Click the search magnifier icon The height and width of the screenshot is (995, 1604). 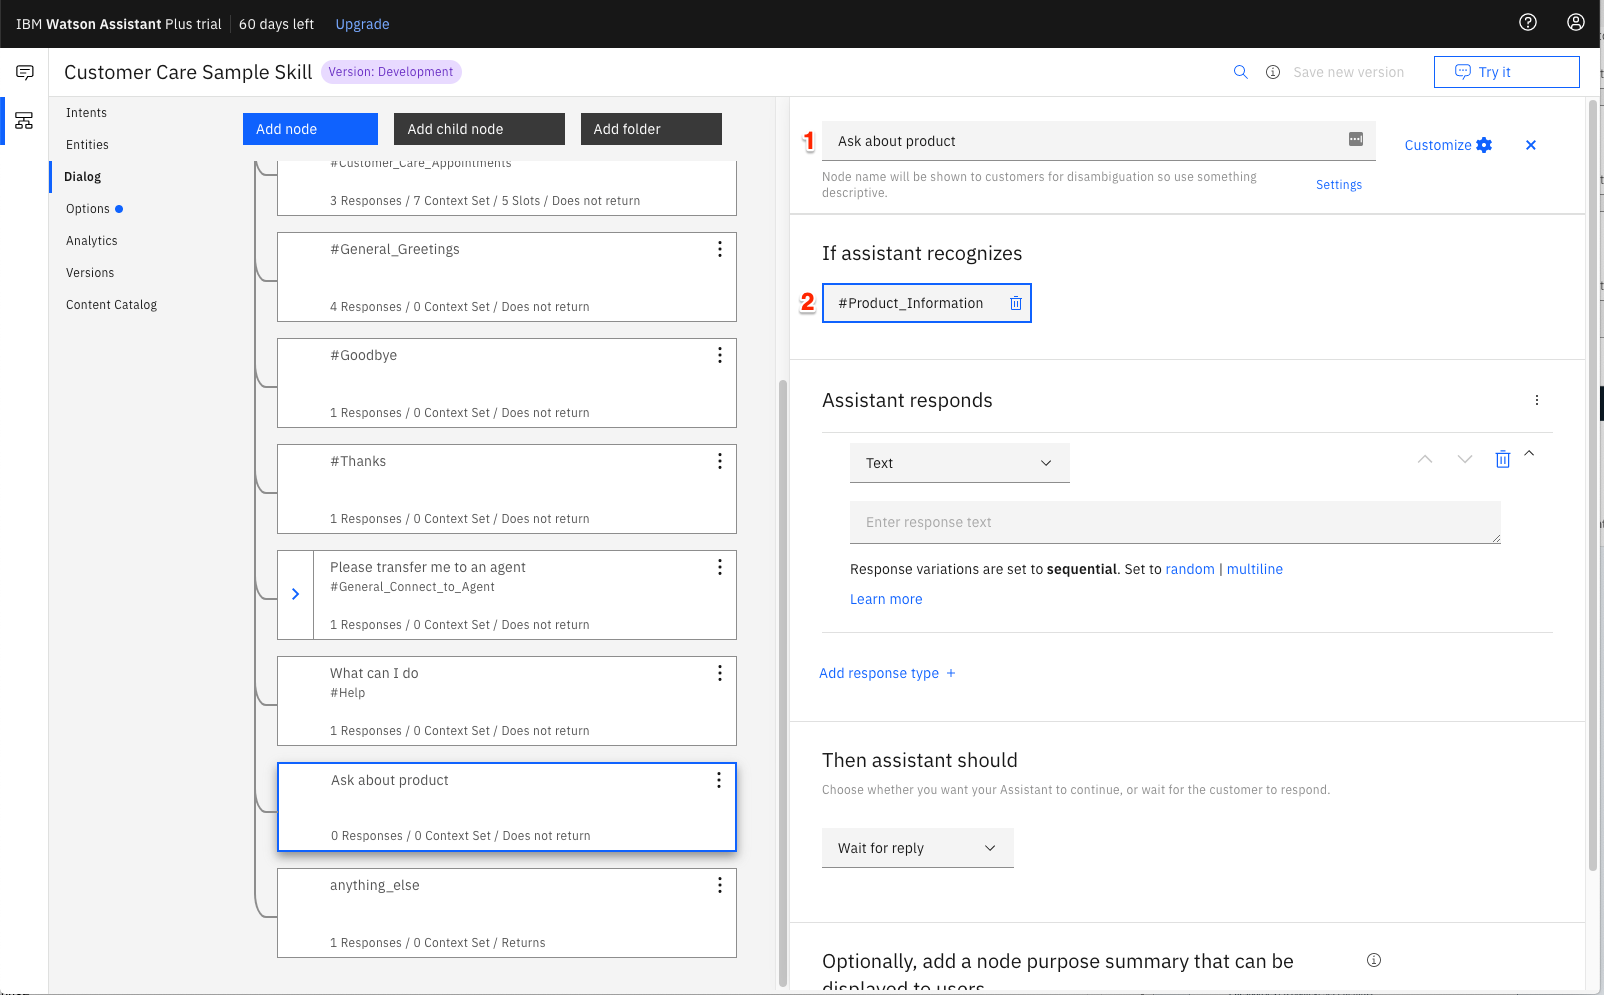pyautogui.click(x=1240, y=72)
